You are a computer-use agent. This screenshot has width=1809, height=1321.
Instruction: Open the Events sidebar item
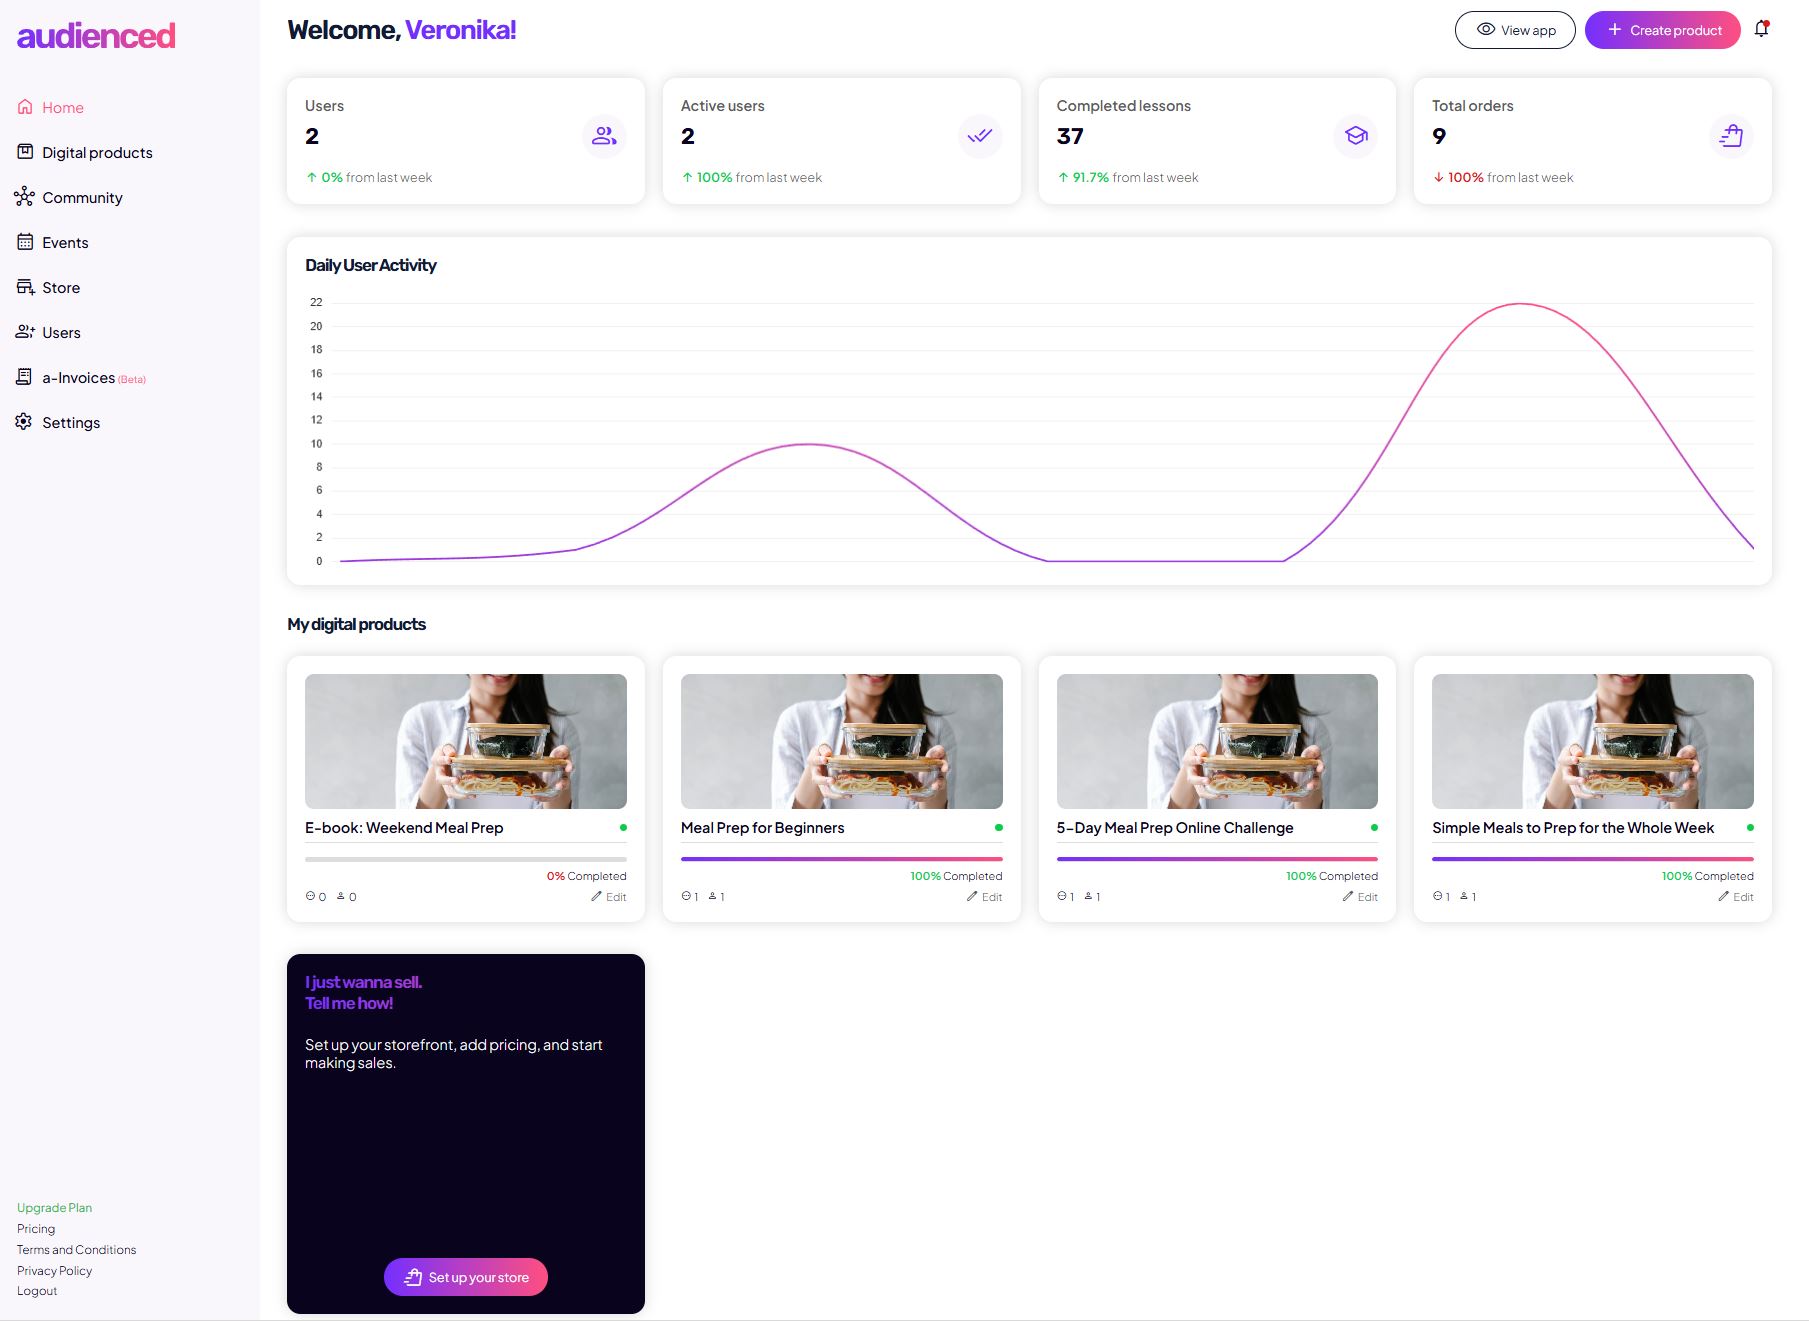tap(65, 243)
